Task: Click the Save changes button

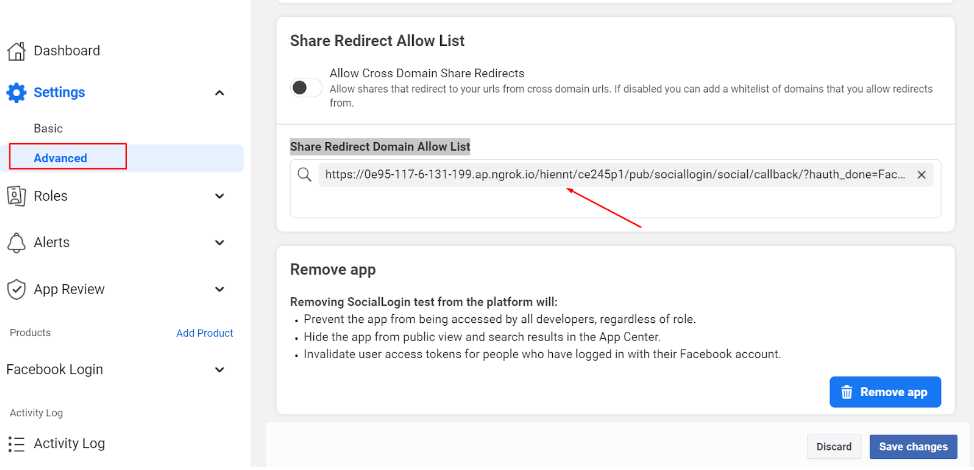Action: pos(913,447)
